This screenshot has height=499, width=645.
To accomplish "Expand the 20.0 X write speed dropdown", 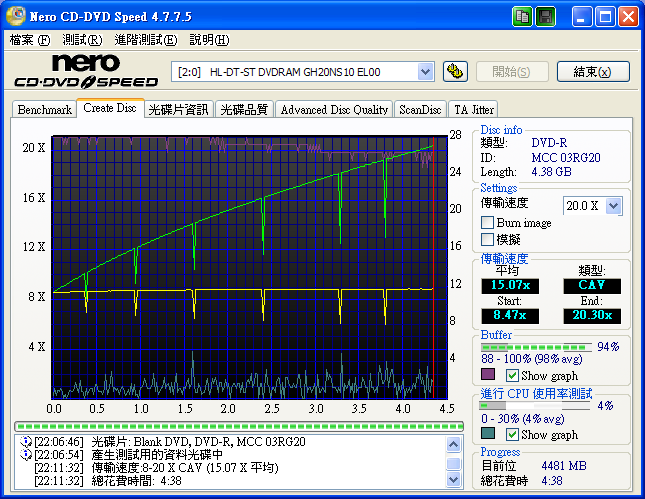I will point(613,205).
